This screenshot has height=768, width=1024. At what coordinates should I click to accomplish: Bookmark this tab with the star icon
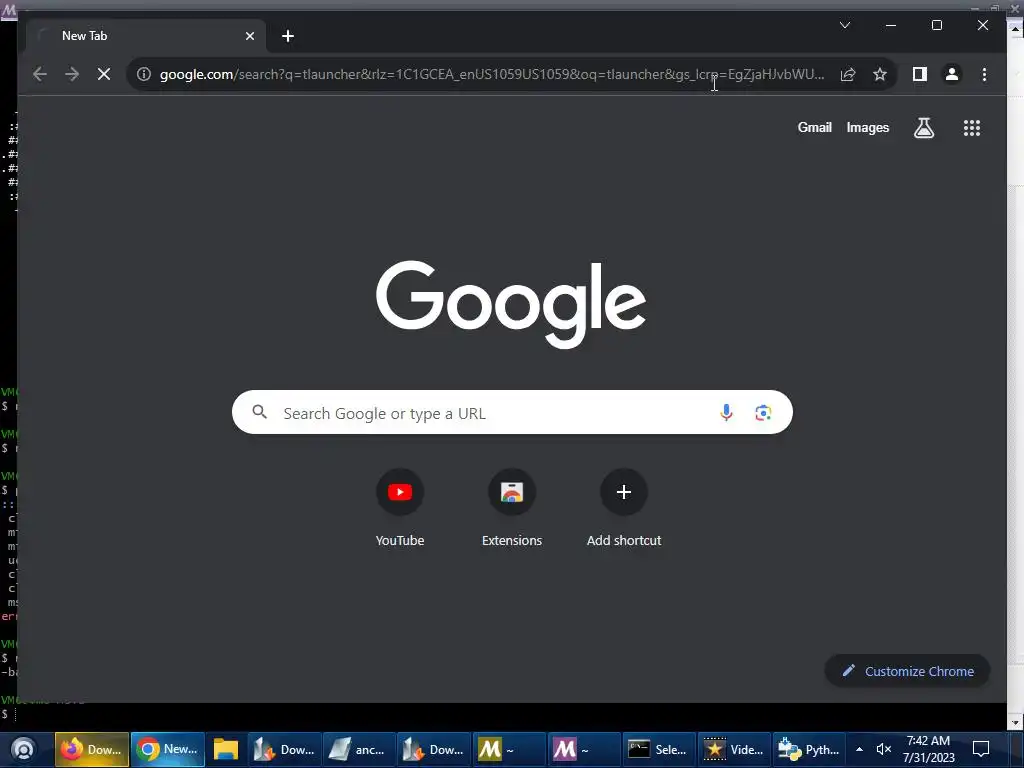tap(880, 74)
